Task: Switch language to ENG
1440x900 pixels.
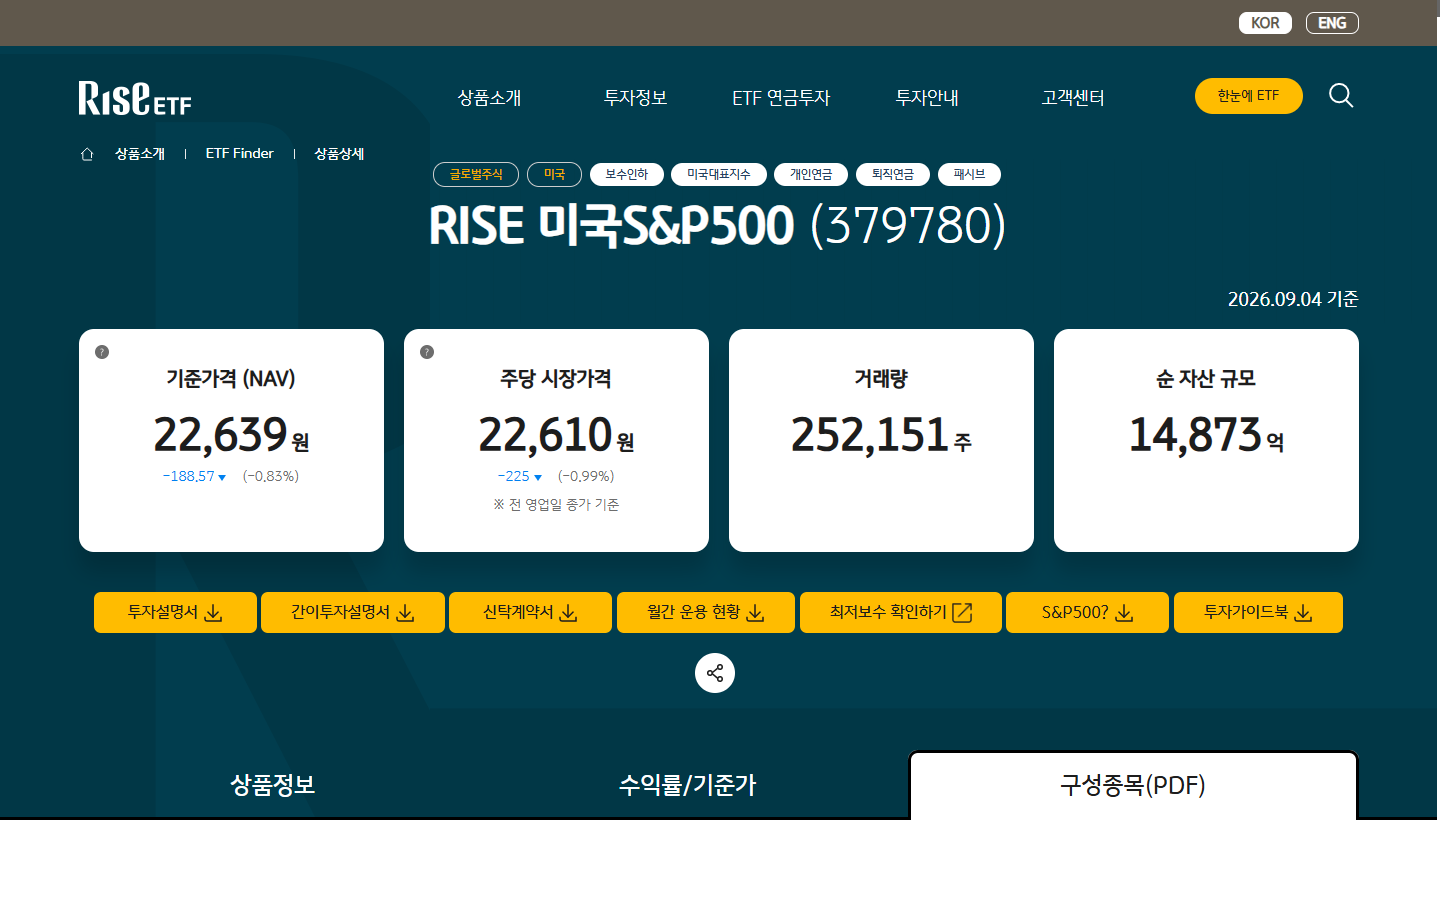Action: click(x=1332, y=23)
